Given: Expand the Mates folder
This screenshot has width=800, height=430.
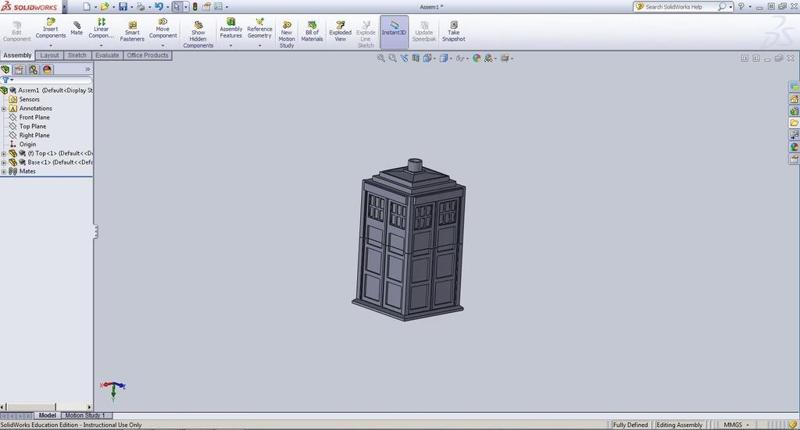Looking at the screenshot, I should 4,171.
